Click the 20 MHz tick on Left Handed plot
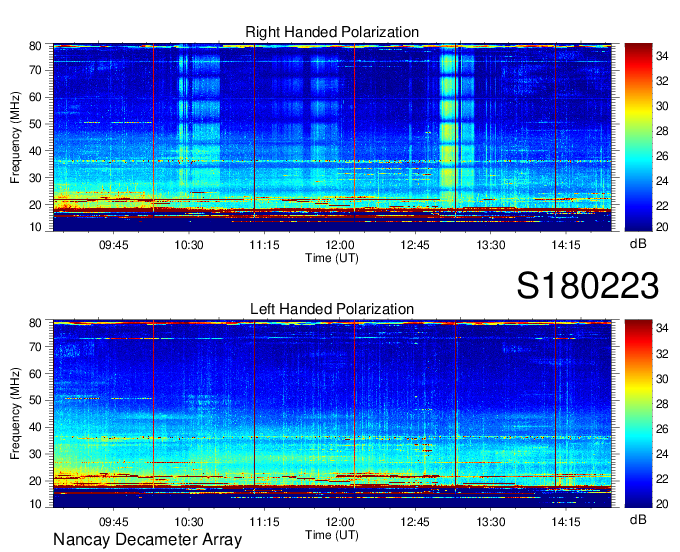Screen dimensions: 680x552 (35, 481)
